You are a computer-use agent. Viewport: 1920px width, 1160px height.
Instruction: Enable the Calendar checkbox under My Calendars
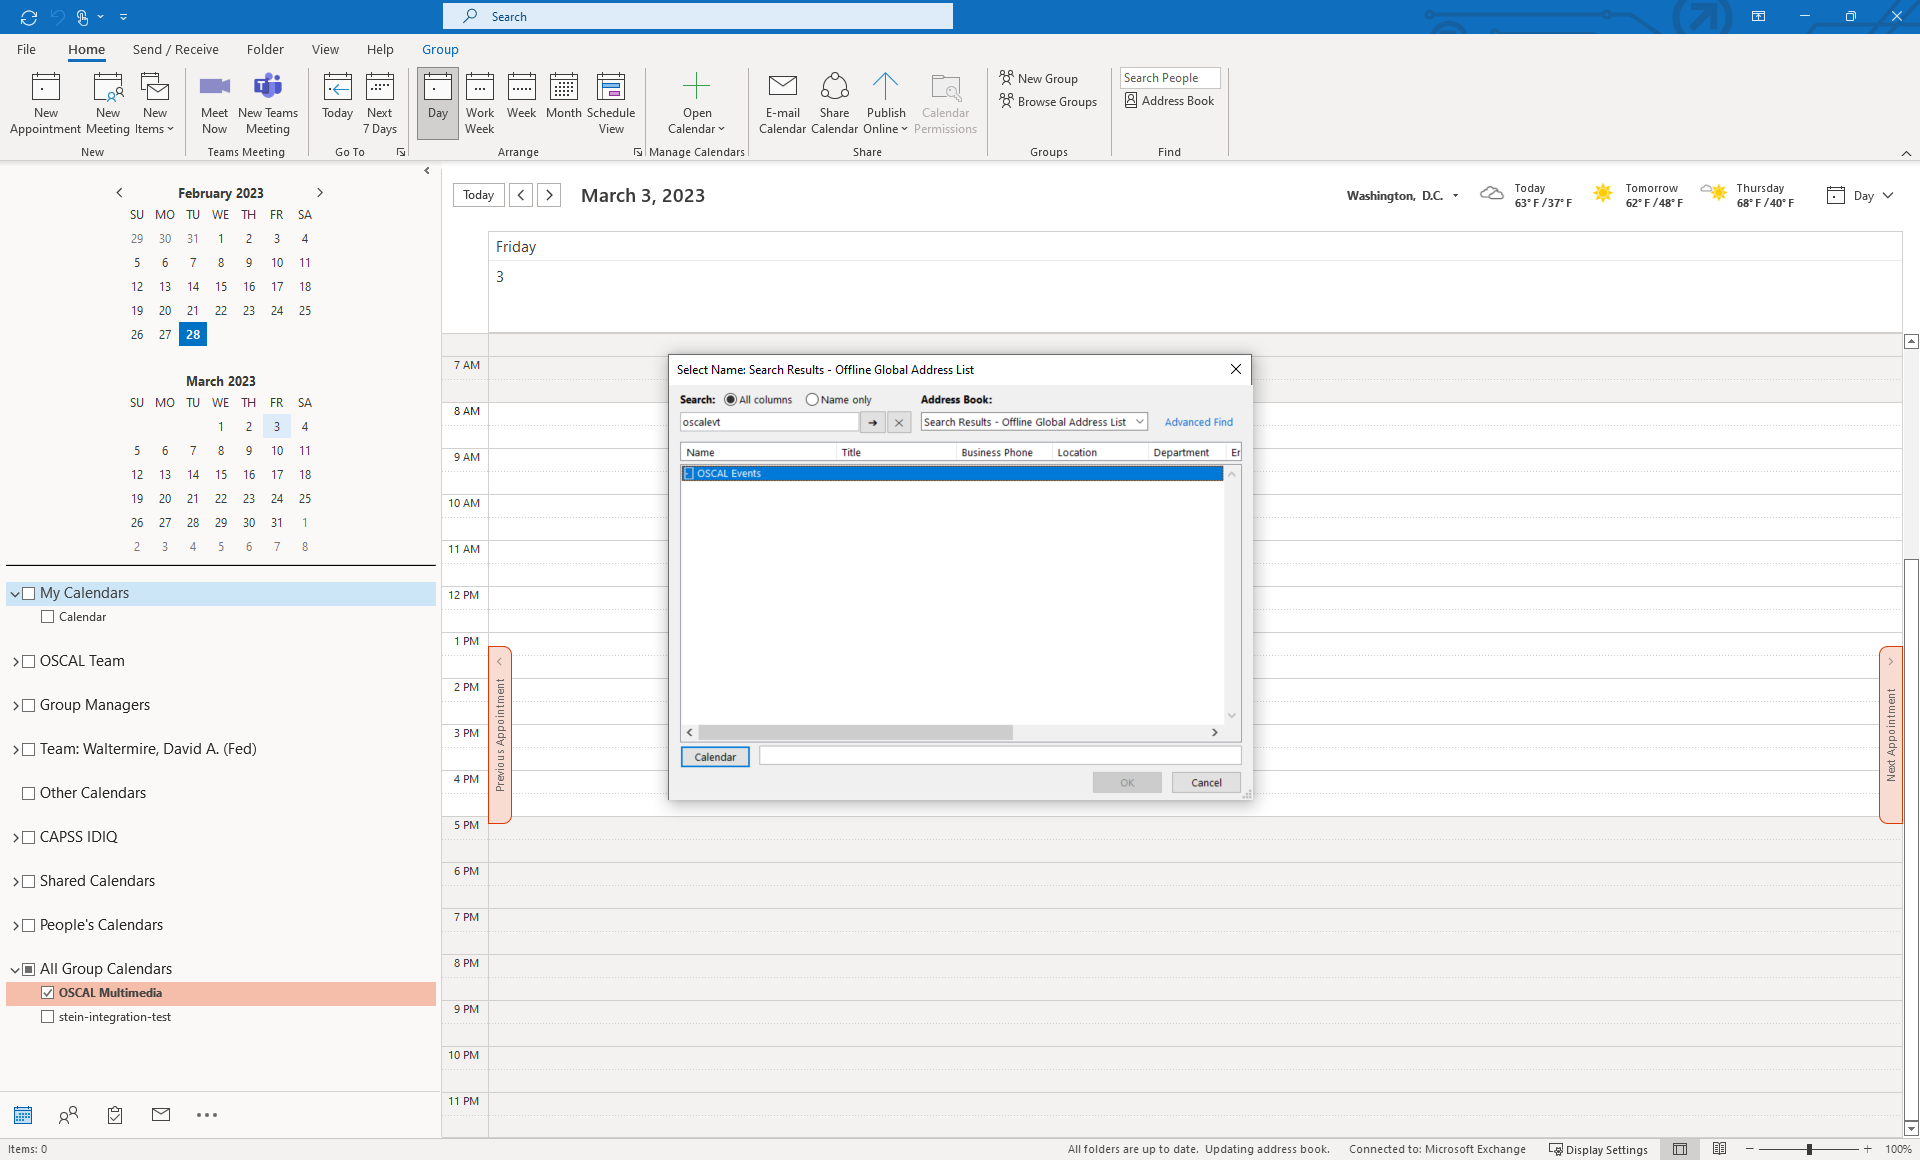coord(47,617)
